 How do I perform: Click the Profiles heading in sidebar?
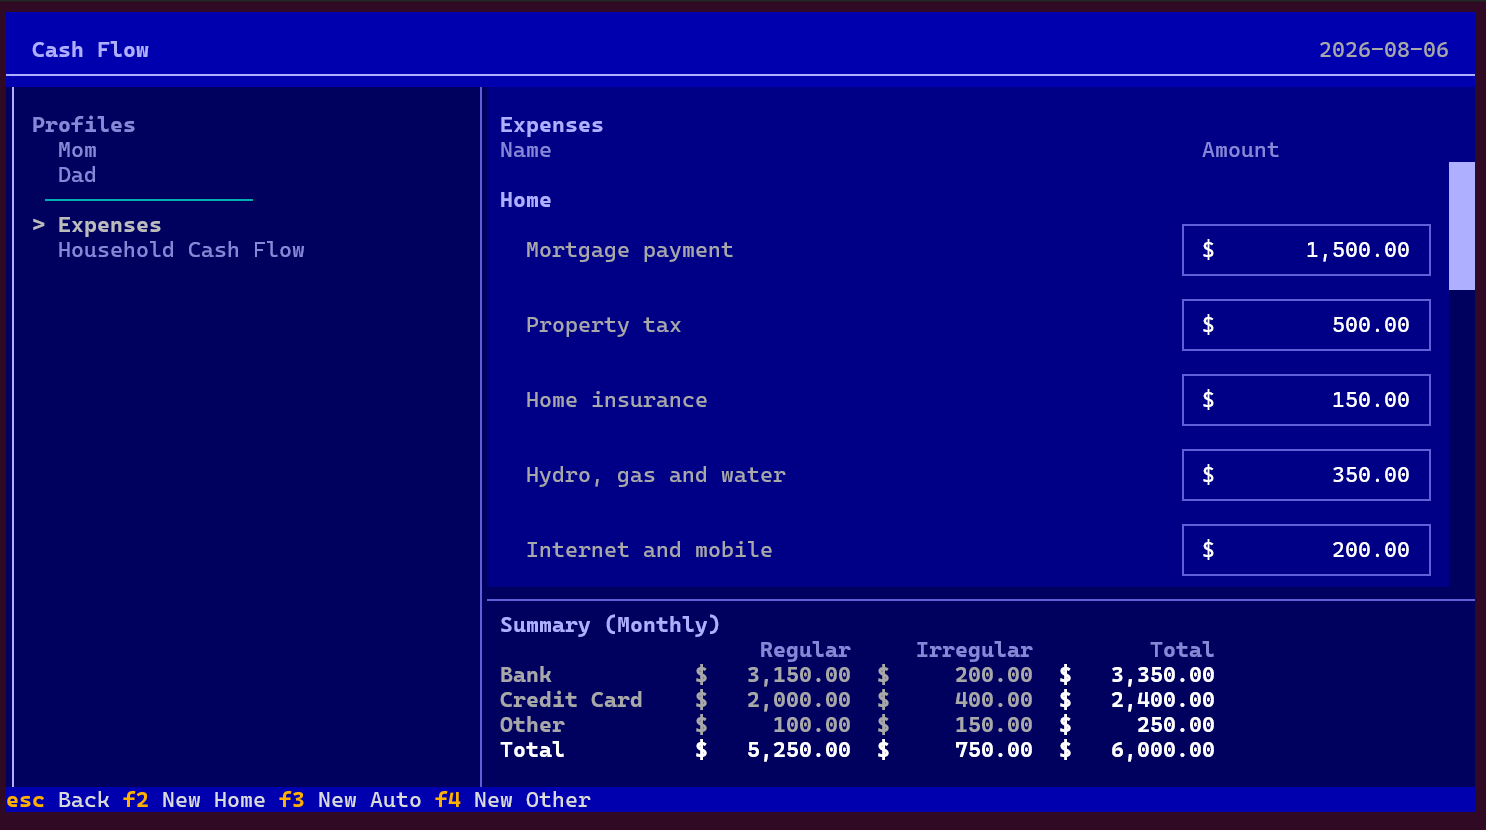[x=83, y=125]
